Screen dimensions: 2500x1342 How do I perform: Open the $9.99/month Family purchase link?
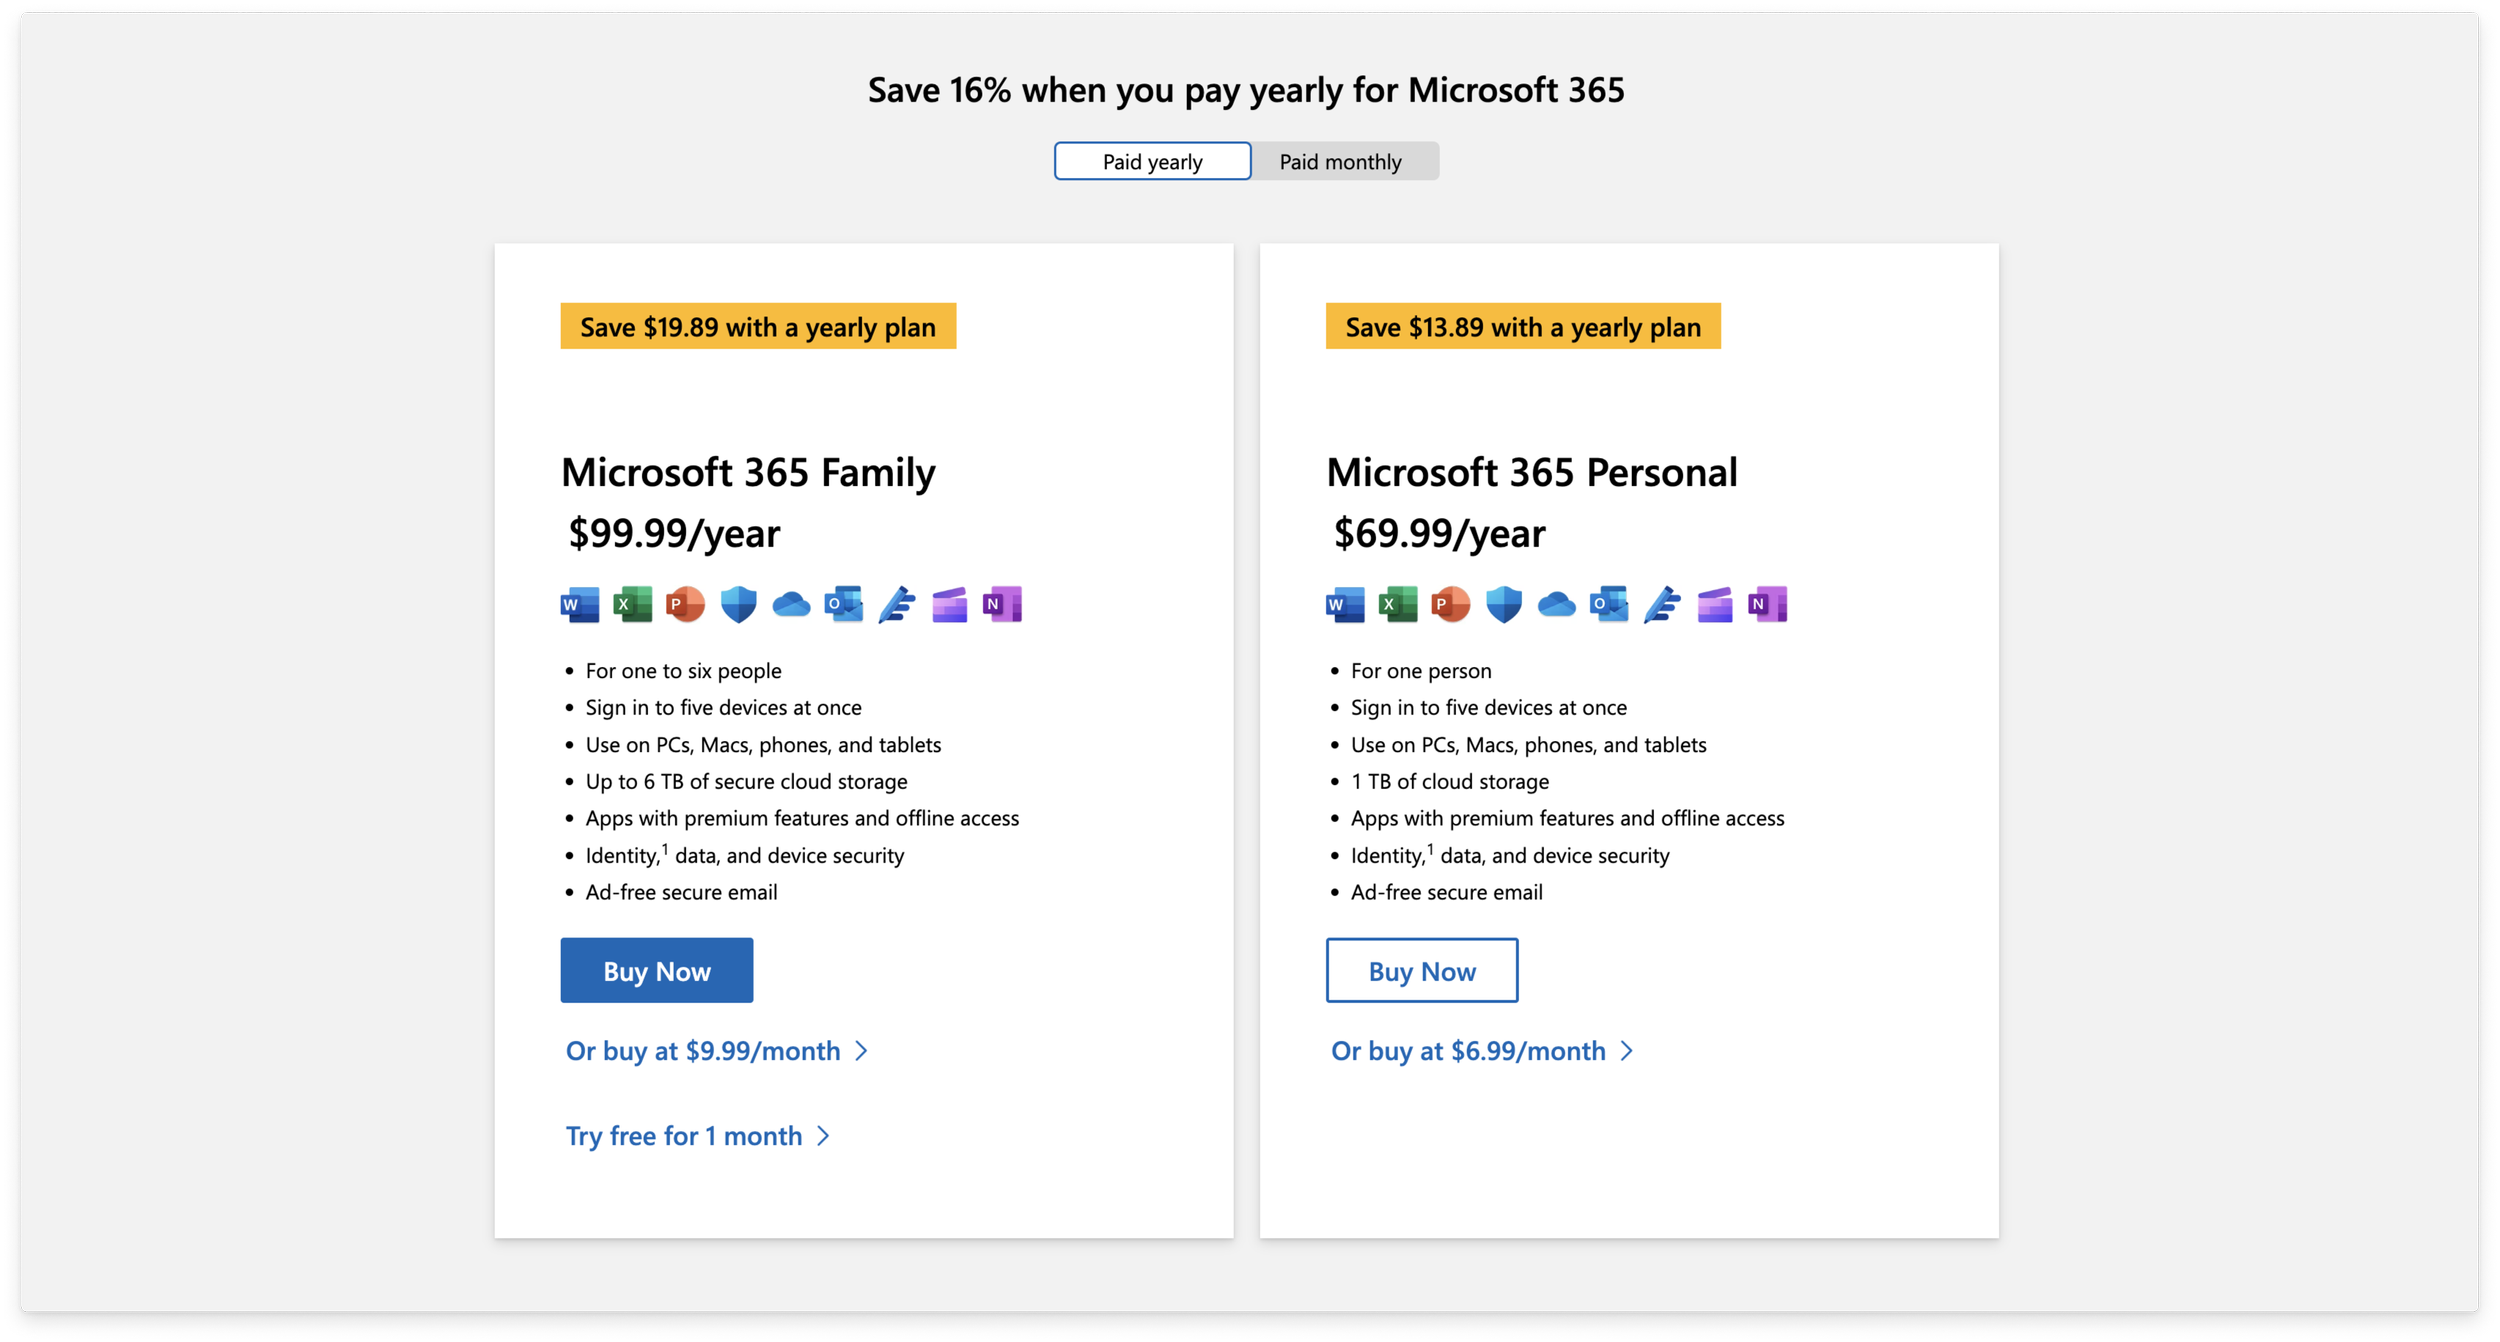[x=715, y=1051]
